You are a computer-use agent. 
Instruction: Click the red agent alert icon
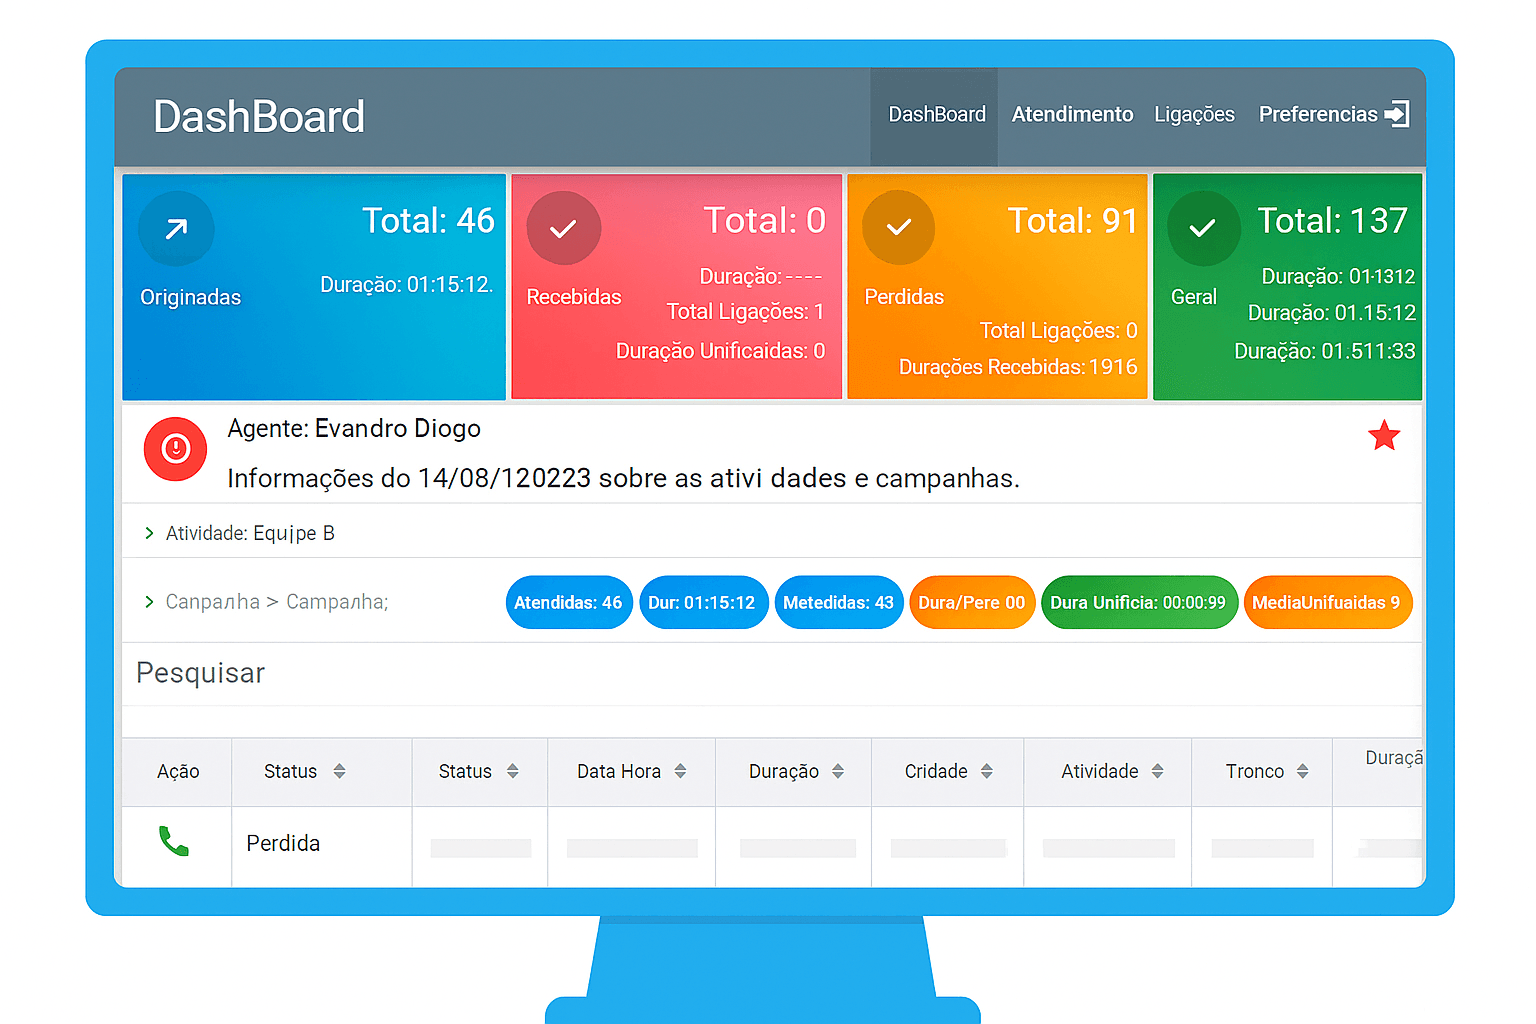pos(176,449)
